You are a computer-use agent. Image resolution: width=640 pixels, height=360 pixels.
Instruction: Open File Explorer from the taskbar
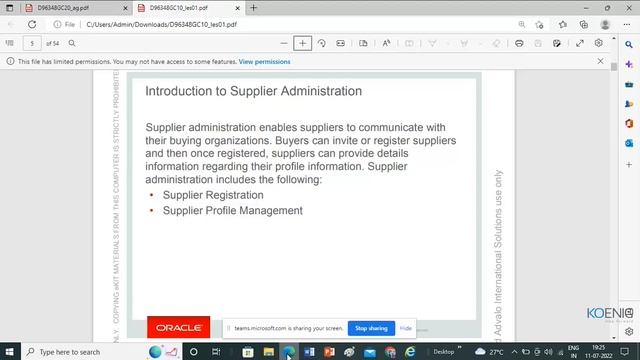tap(269, 351)
